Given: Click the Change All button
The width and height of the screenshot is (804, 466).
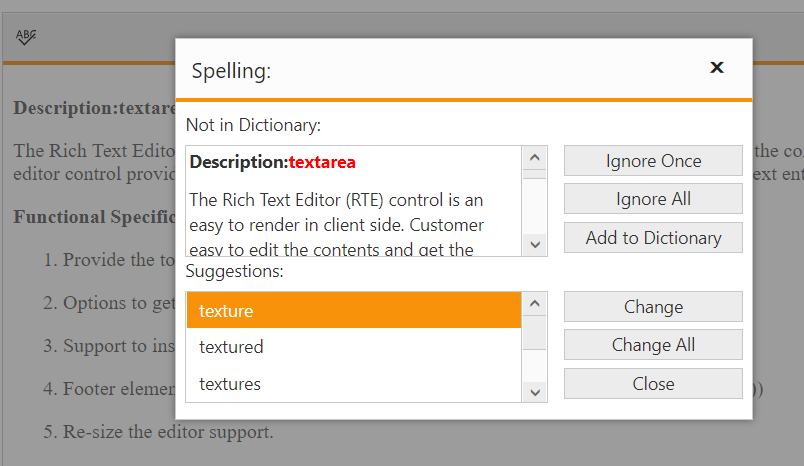Looking at the screenshot, I should coord(653,345).
